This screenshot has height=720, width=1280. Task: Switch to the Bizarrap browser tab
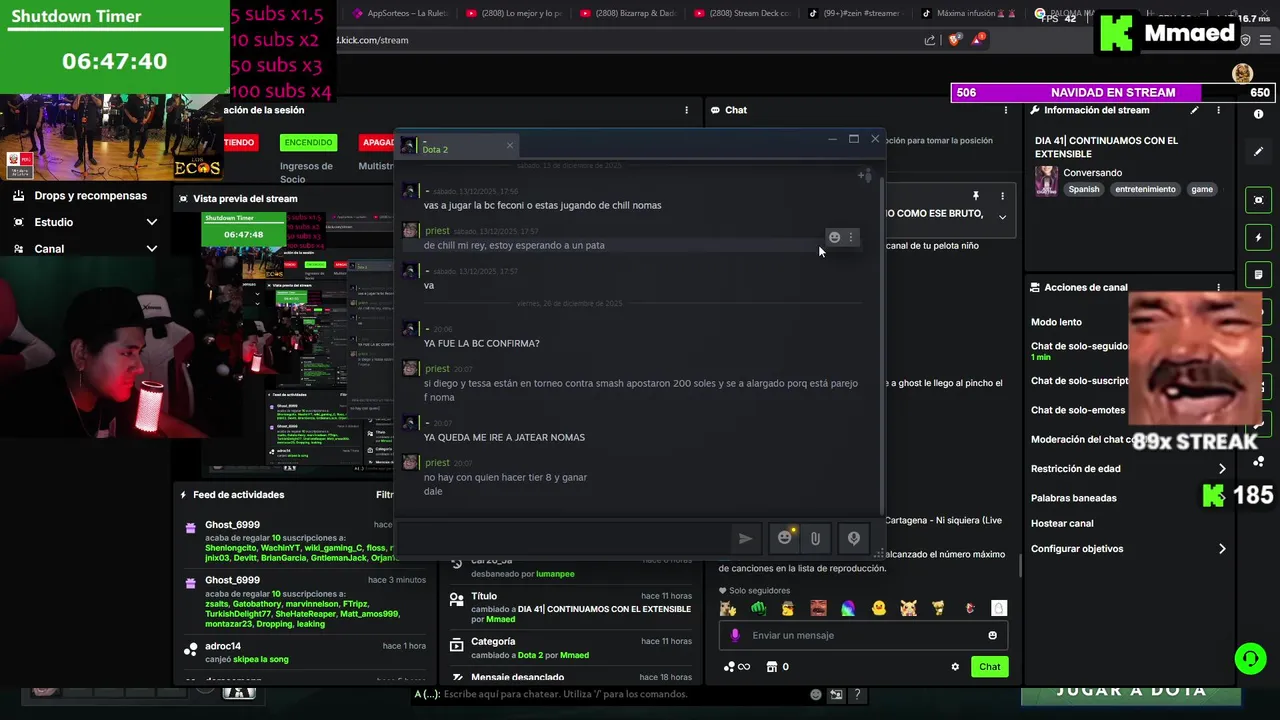pos(629,13)
